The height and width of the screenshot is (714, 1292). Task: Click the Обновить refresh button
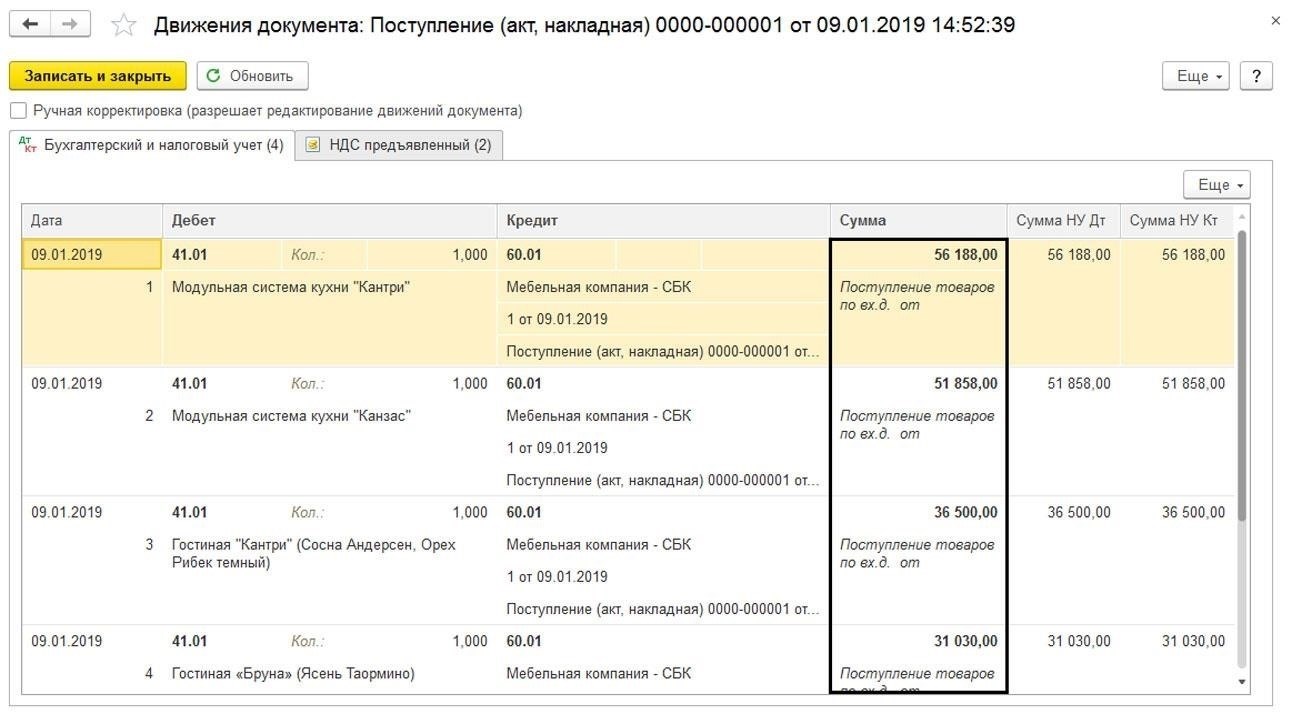click(x=252, y=76)
